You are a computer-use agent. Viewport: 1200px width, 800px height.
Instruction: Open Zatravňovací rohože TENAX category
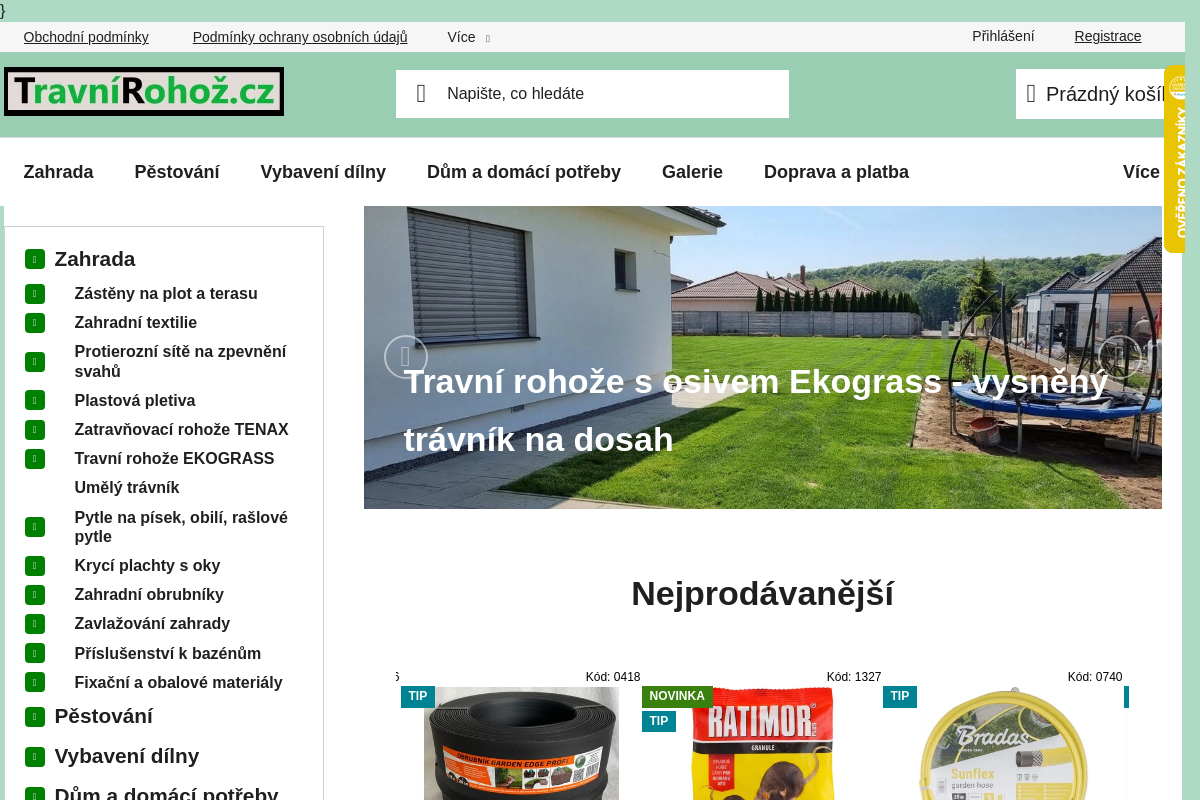tap(182, 430)
